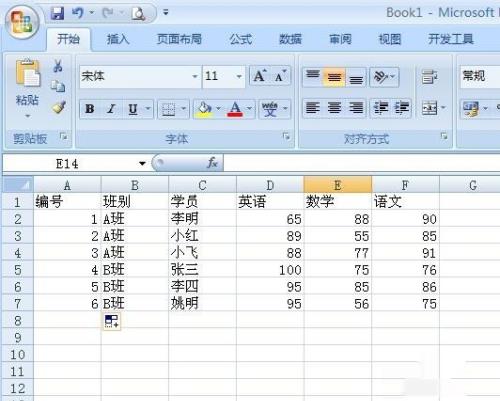The height and width of the screenshot is (401, 500).
Task: Open the 审阅 tab
Action: (340, 39)
